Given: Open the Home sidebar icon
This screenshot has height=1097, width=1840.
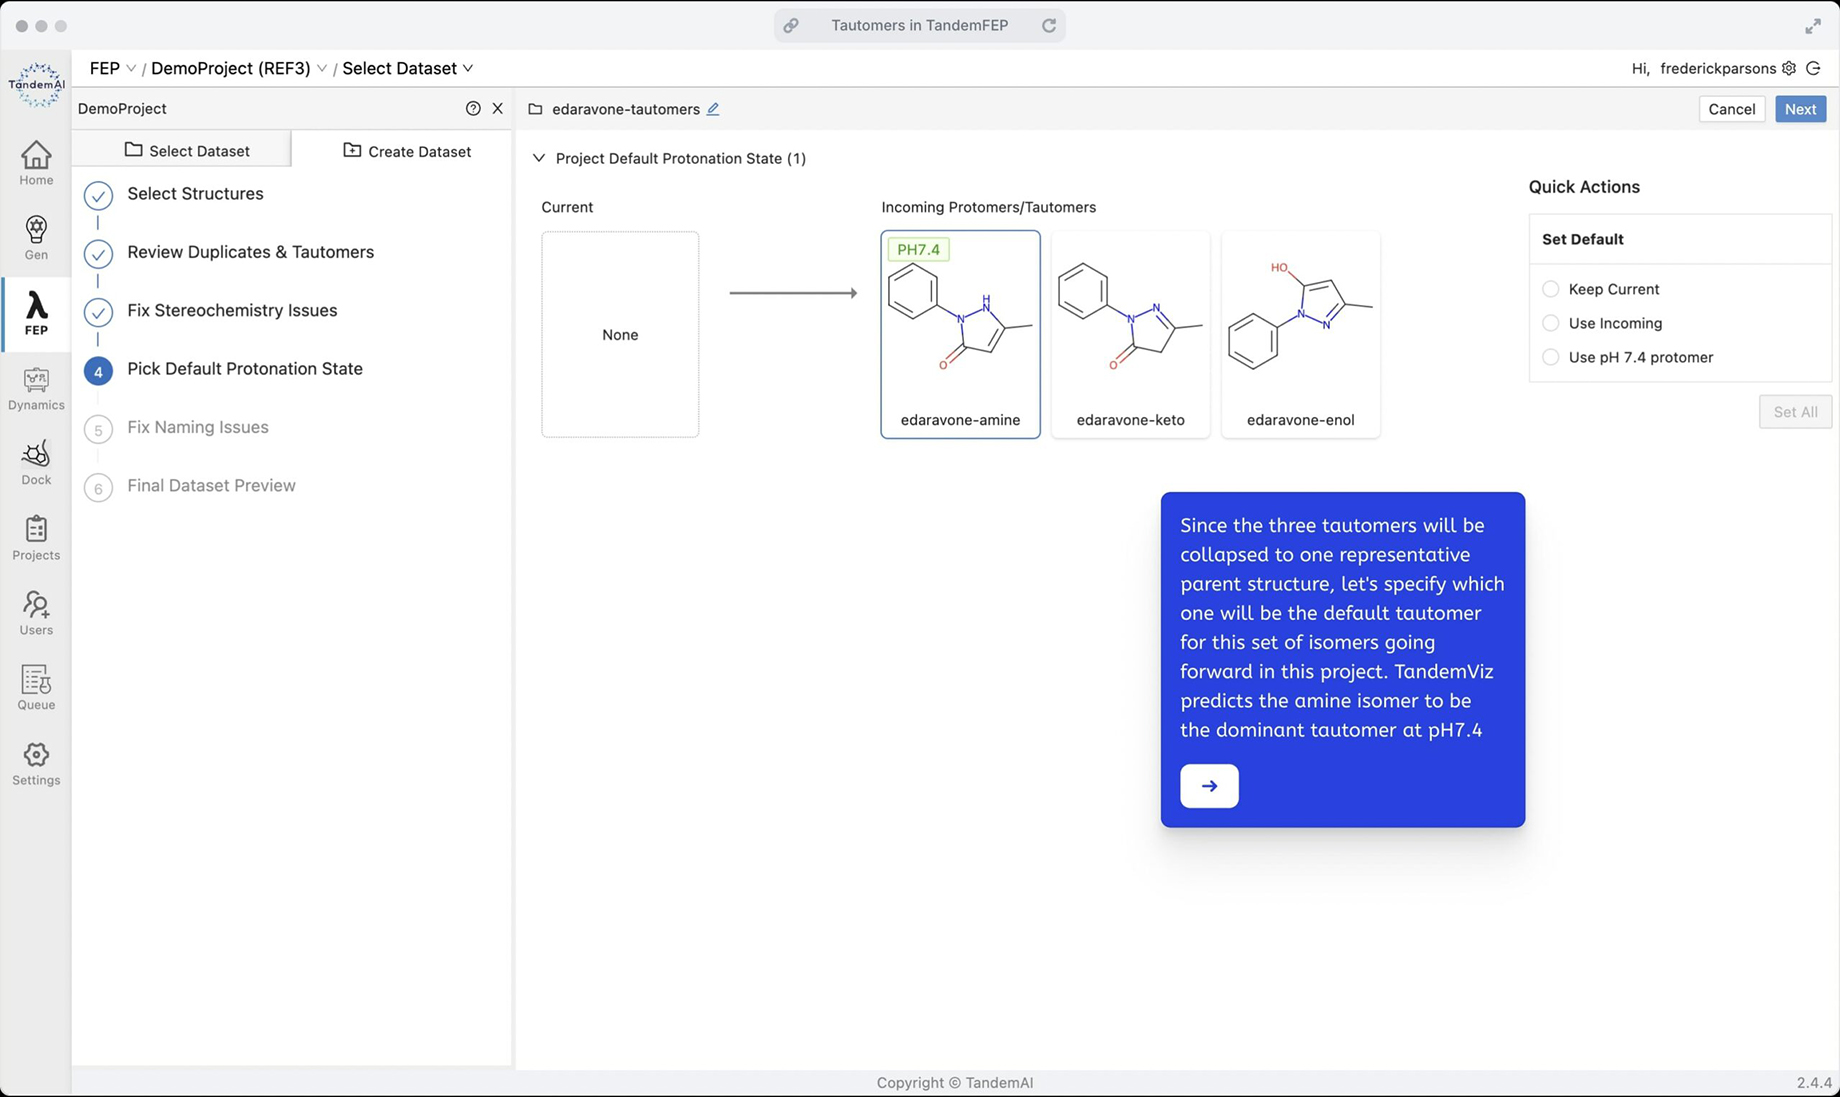Looking at the screenshot, I should 36,163.
